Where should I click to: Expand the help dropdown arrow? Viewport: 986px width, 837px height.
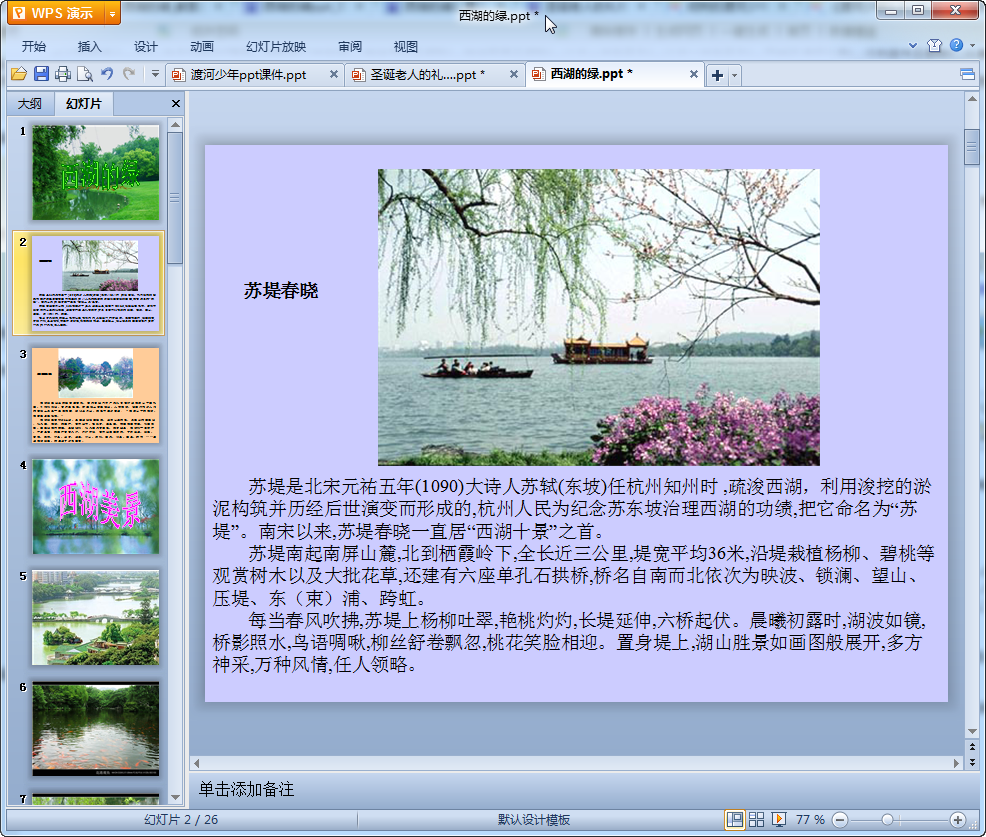click(973, 45)
